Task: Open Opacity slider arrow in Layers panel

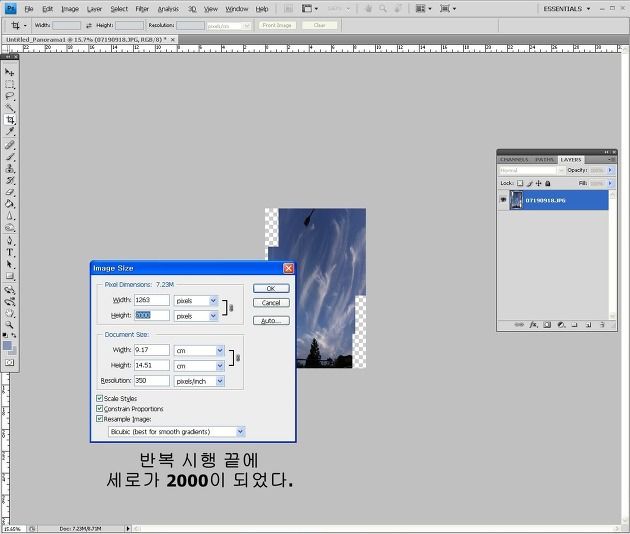Action: [x=610, y=170]
